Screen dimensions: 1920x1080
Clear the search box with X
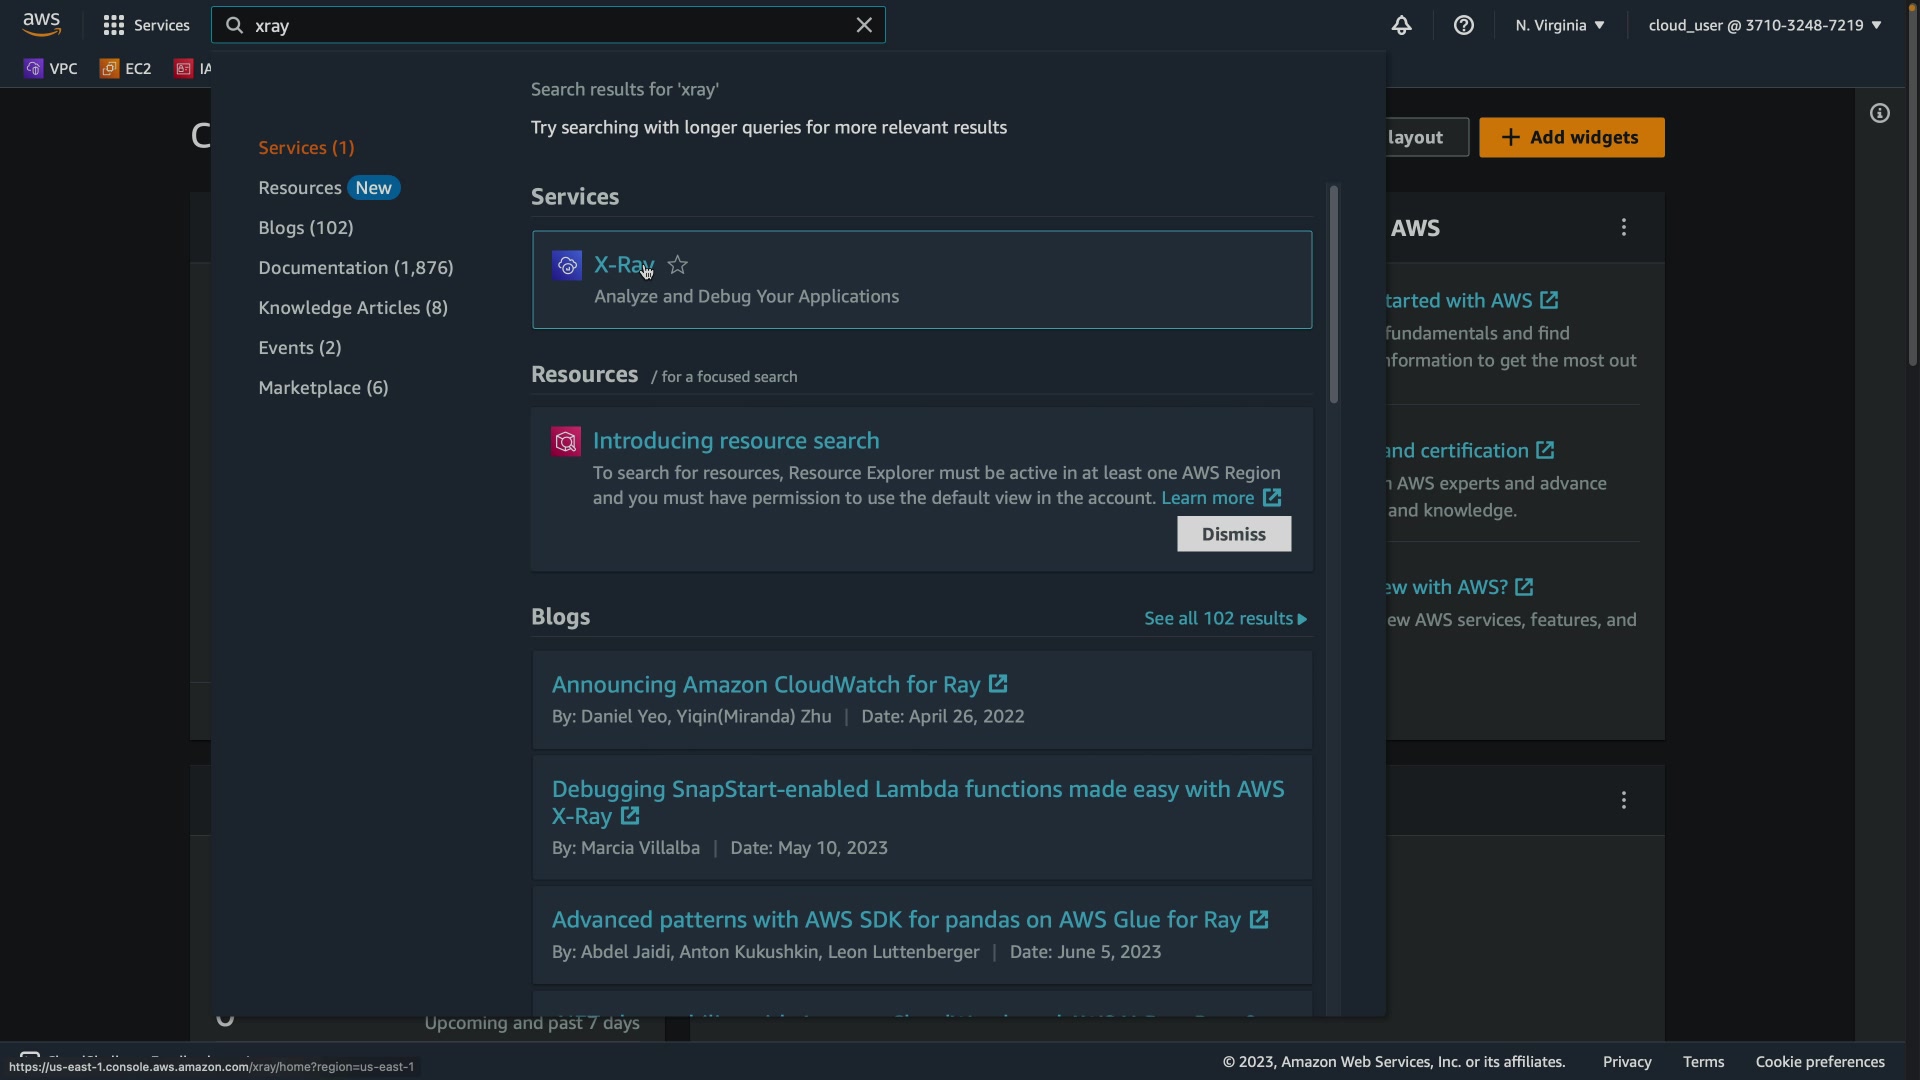(864, 25)
